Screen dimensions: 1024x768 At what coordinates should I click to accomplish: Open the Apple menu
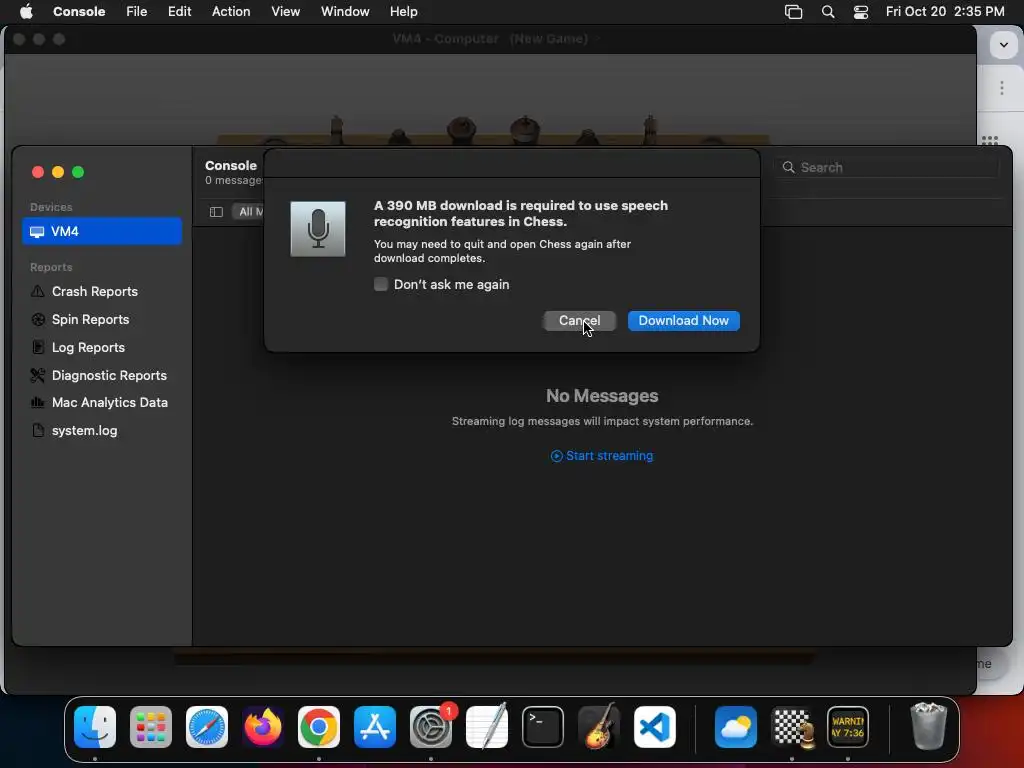click(x=26, y=11)
